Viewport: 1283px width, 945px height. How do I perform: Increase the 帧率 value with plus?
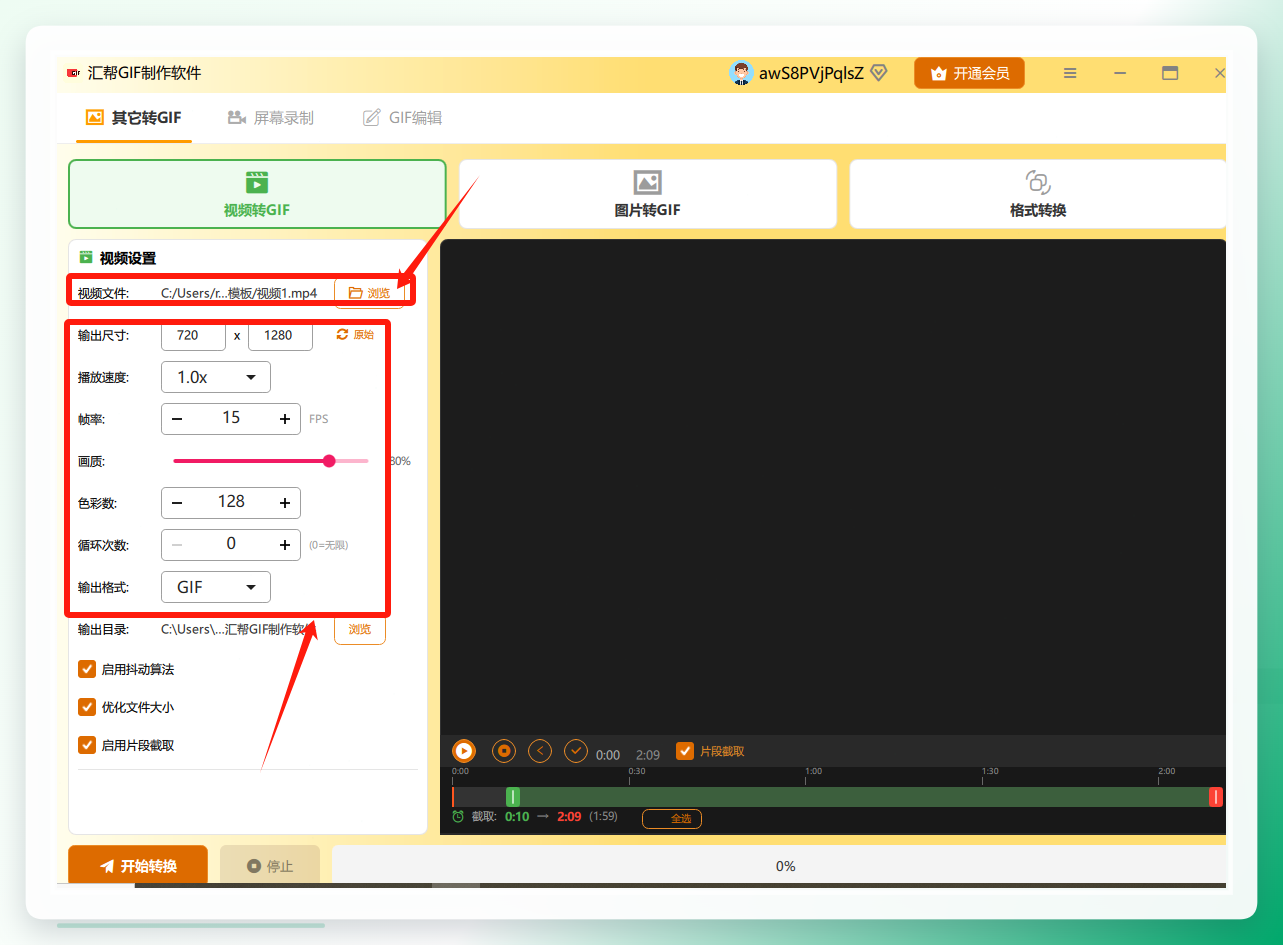click(285, 419)
